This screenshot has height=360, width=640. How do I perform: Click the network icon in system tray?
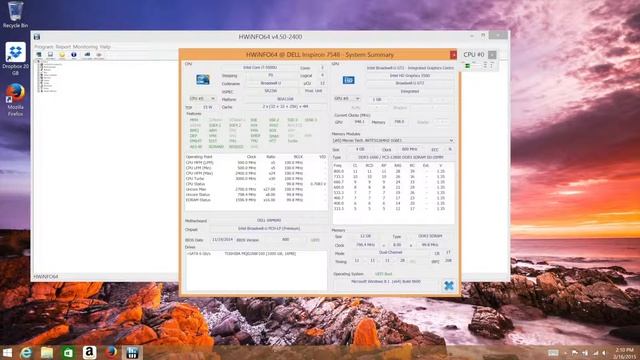(596, 353)
